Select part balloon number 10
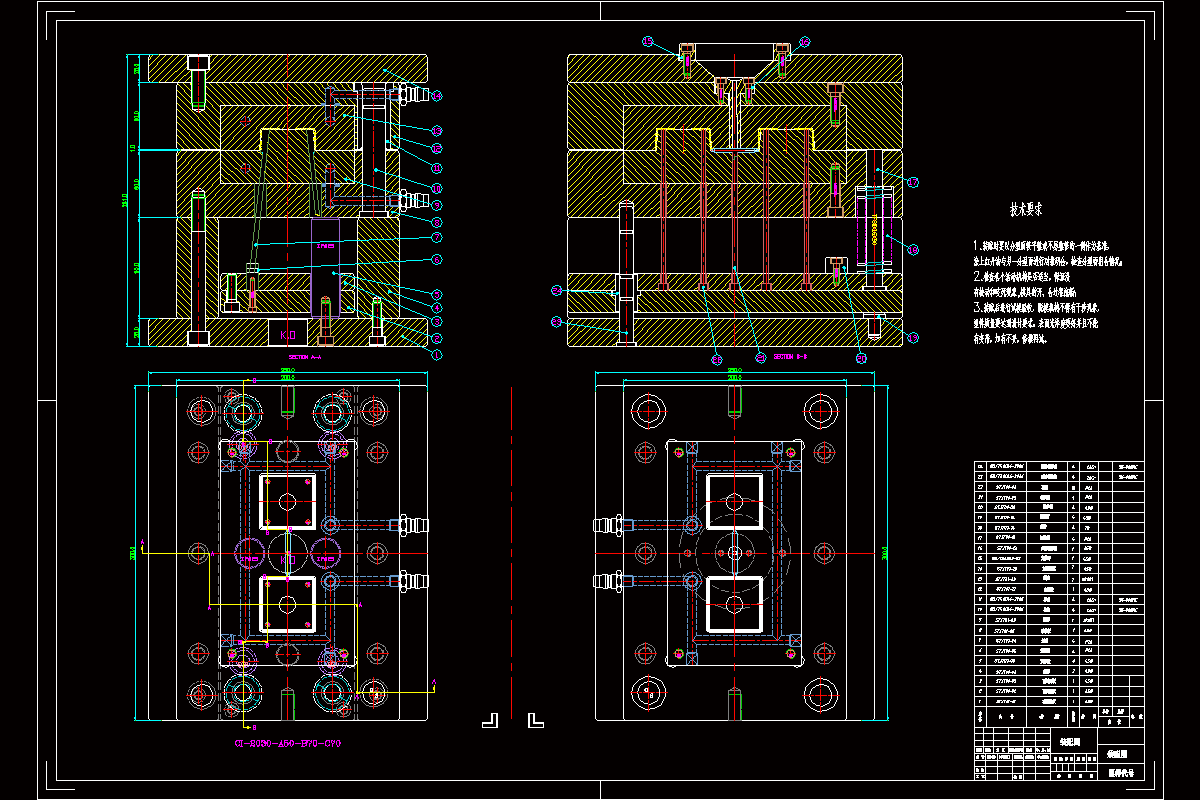Viewport: 1200px width, 800px height. (437, 188)
